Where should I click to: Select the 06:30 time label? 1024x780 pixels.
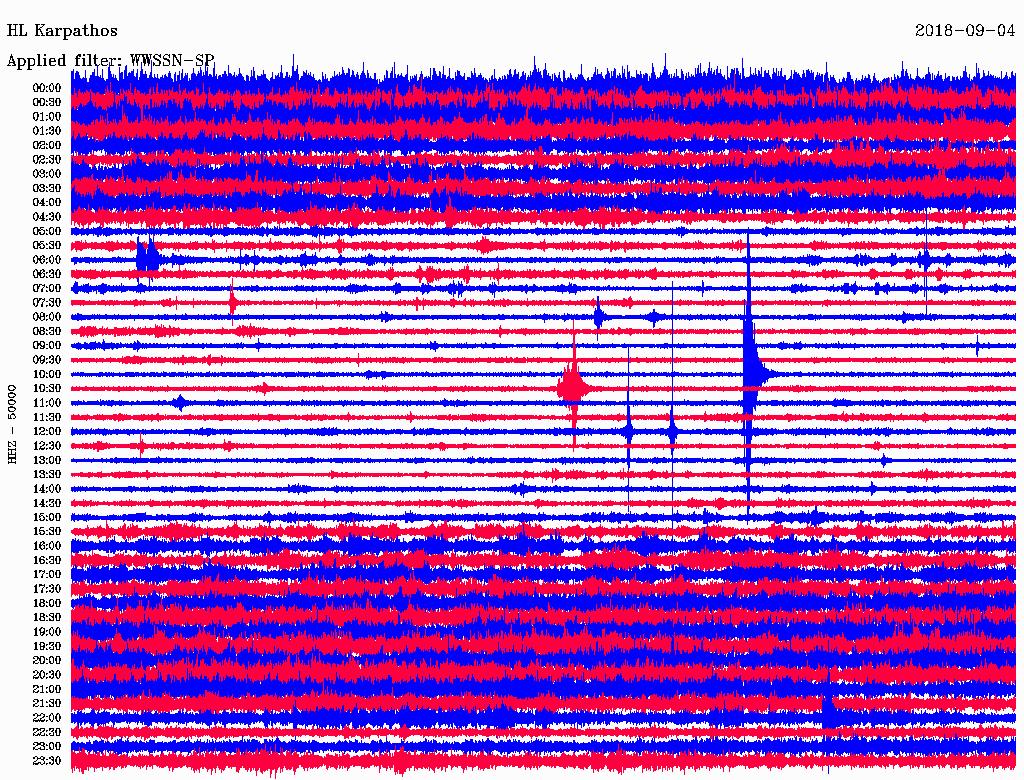47,274
